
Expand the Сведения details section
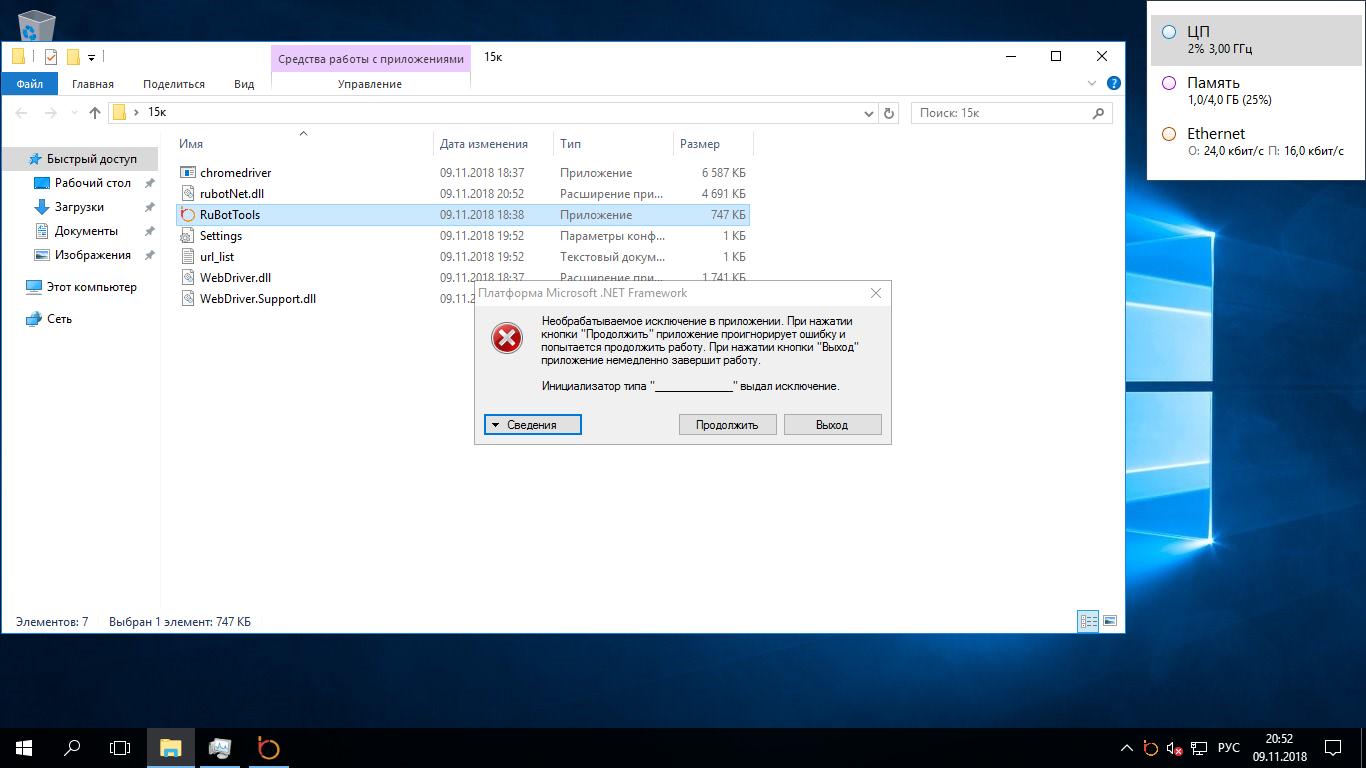point(532,425)
